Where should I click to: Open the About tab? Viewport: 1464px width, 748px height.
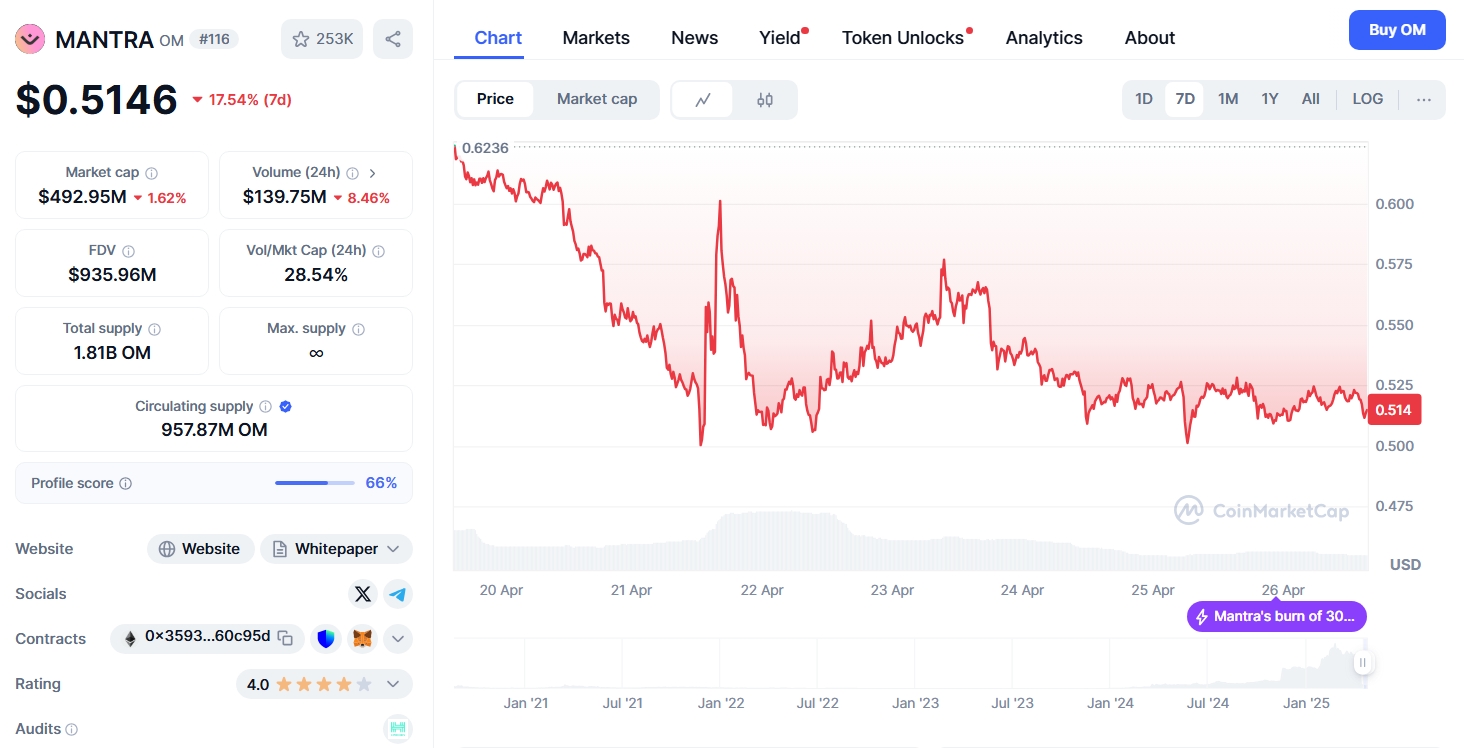(1150, 38)
